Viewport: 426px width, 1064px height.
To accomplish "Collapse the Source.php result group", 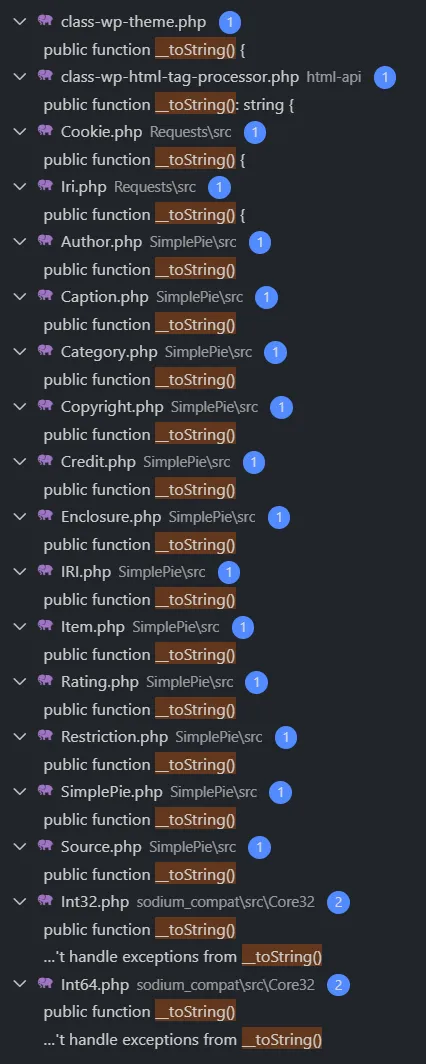I will pyautogui.click(x=20, y=846).
